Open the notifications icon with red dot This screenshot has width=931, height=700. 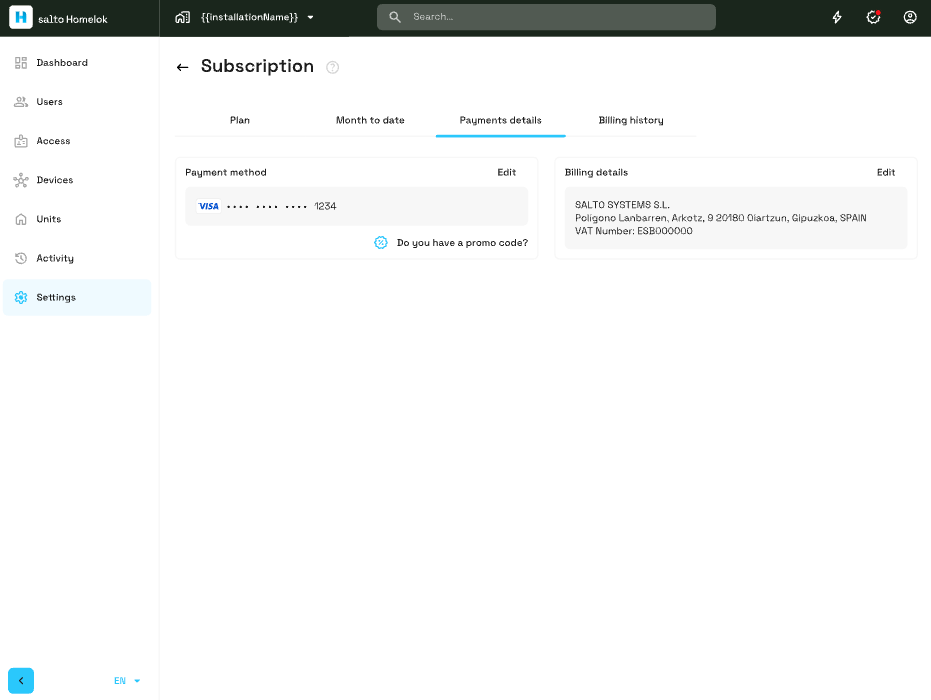873,17
